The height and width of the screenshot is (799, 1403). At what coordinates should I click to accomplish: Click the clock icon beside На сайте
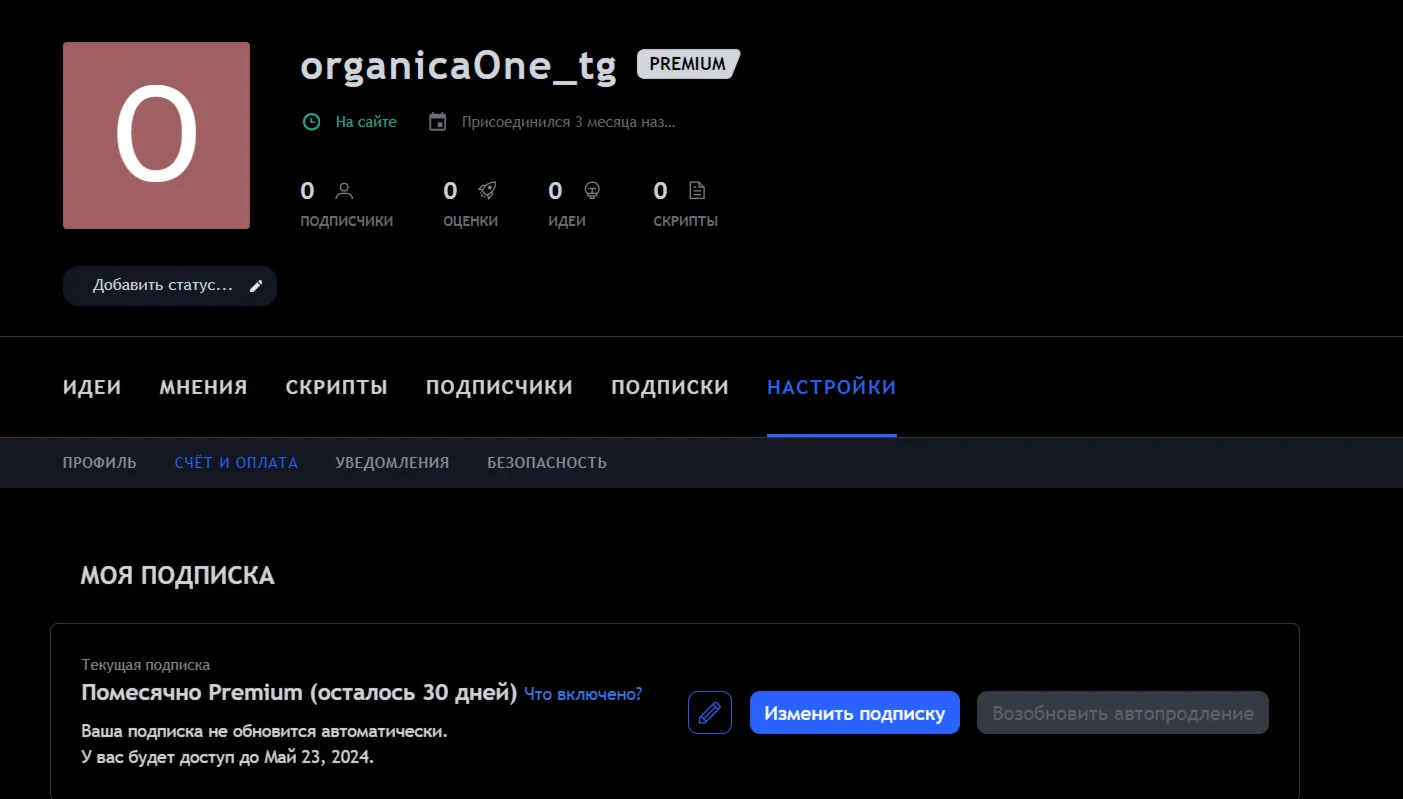[312, 122]
